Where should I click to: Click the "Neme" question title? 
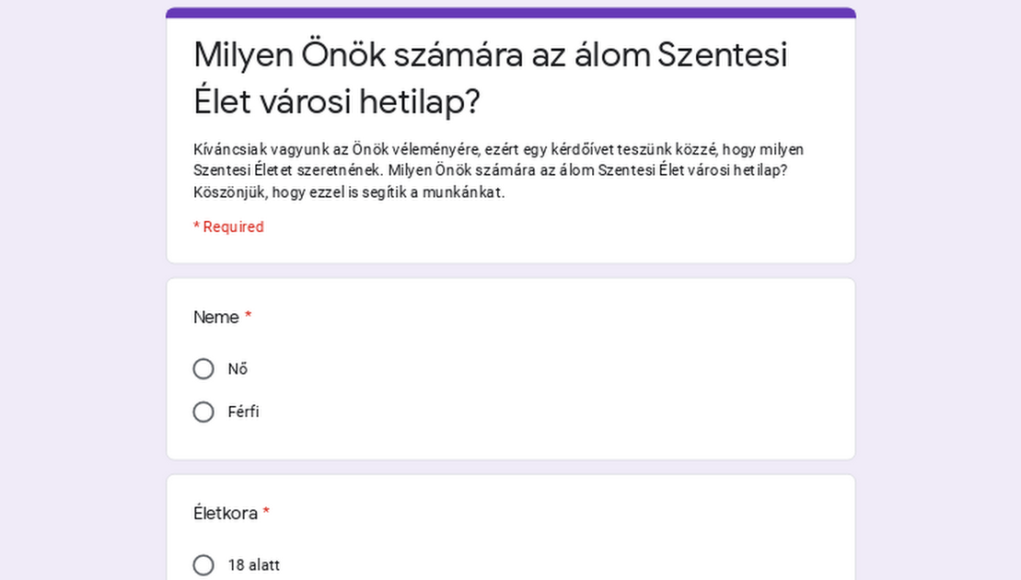tap(216, 317)
